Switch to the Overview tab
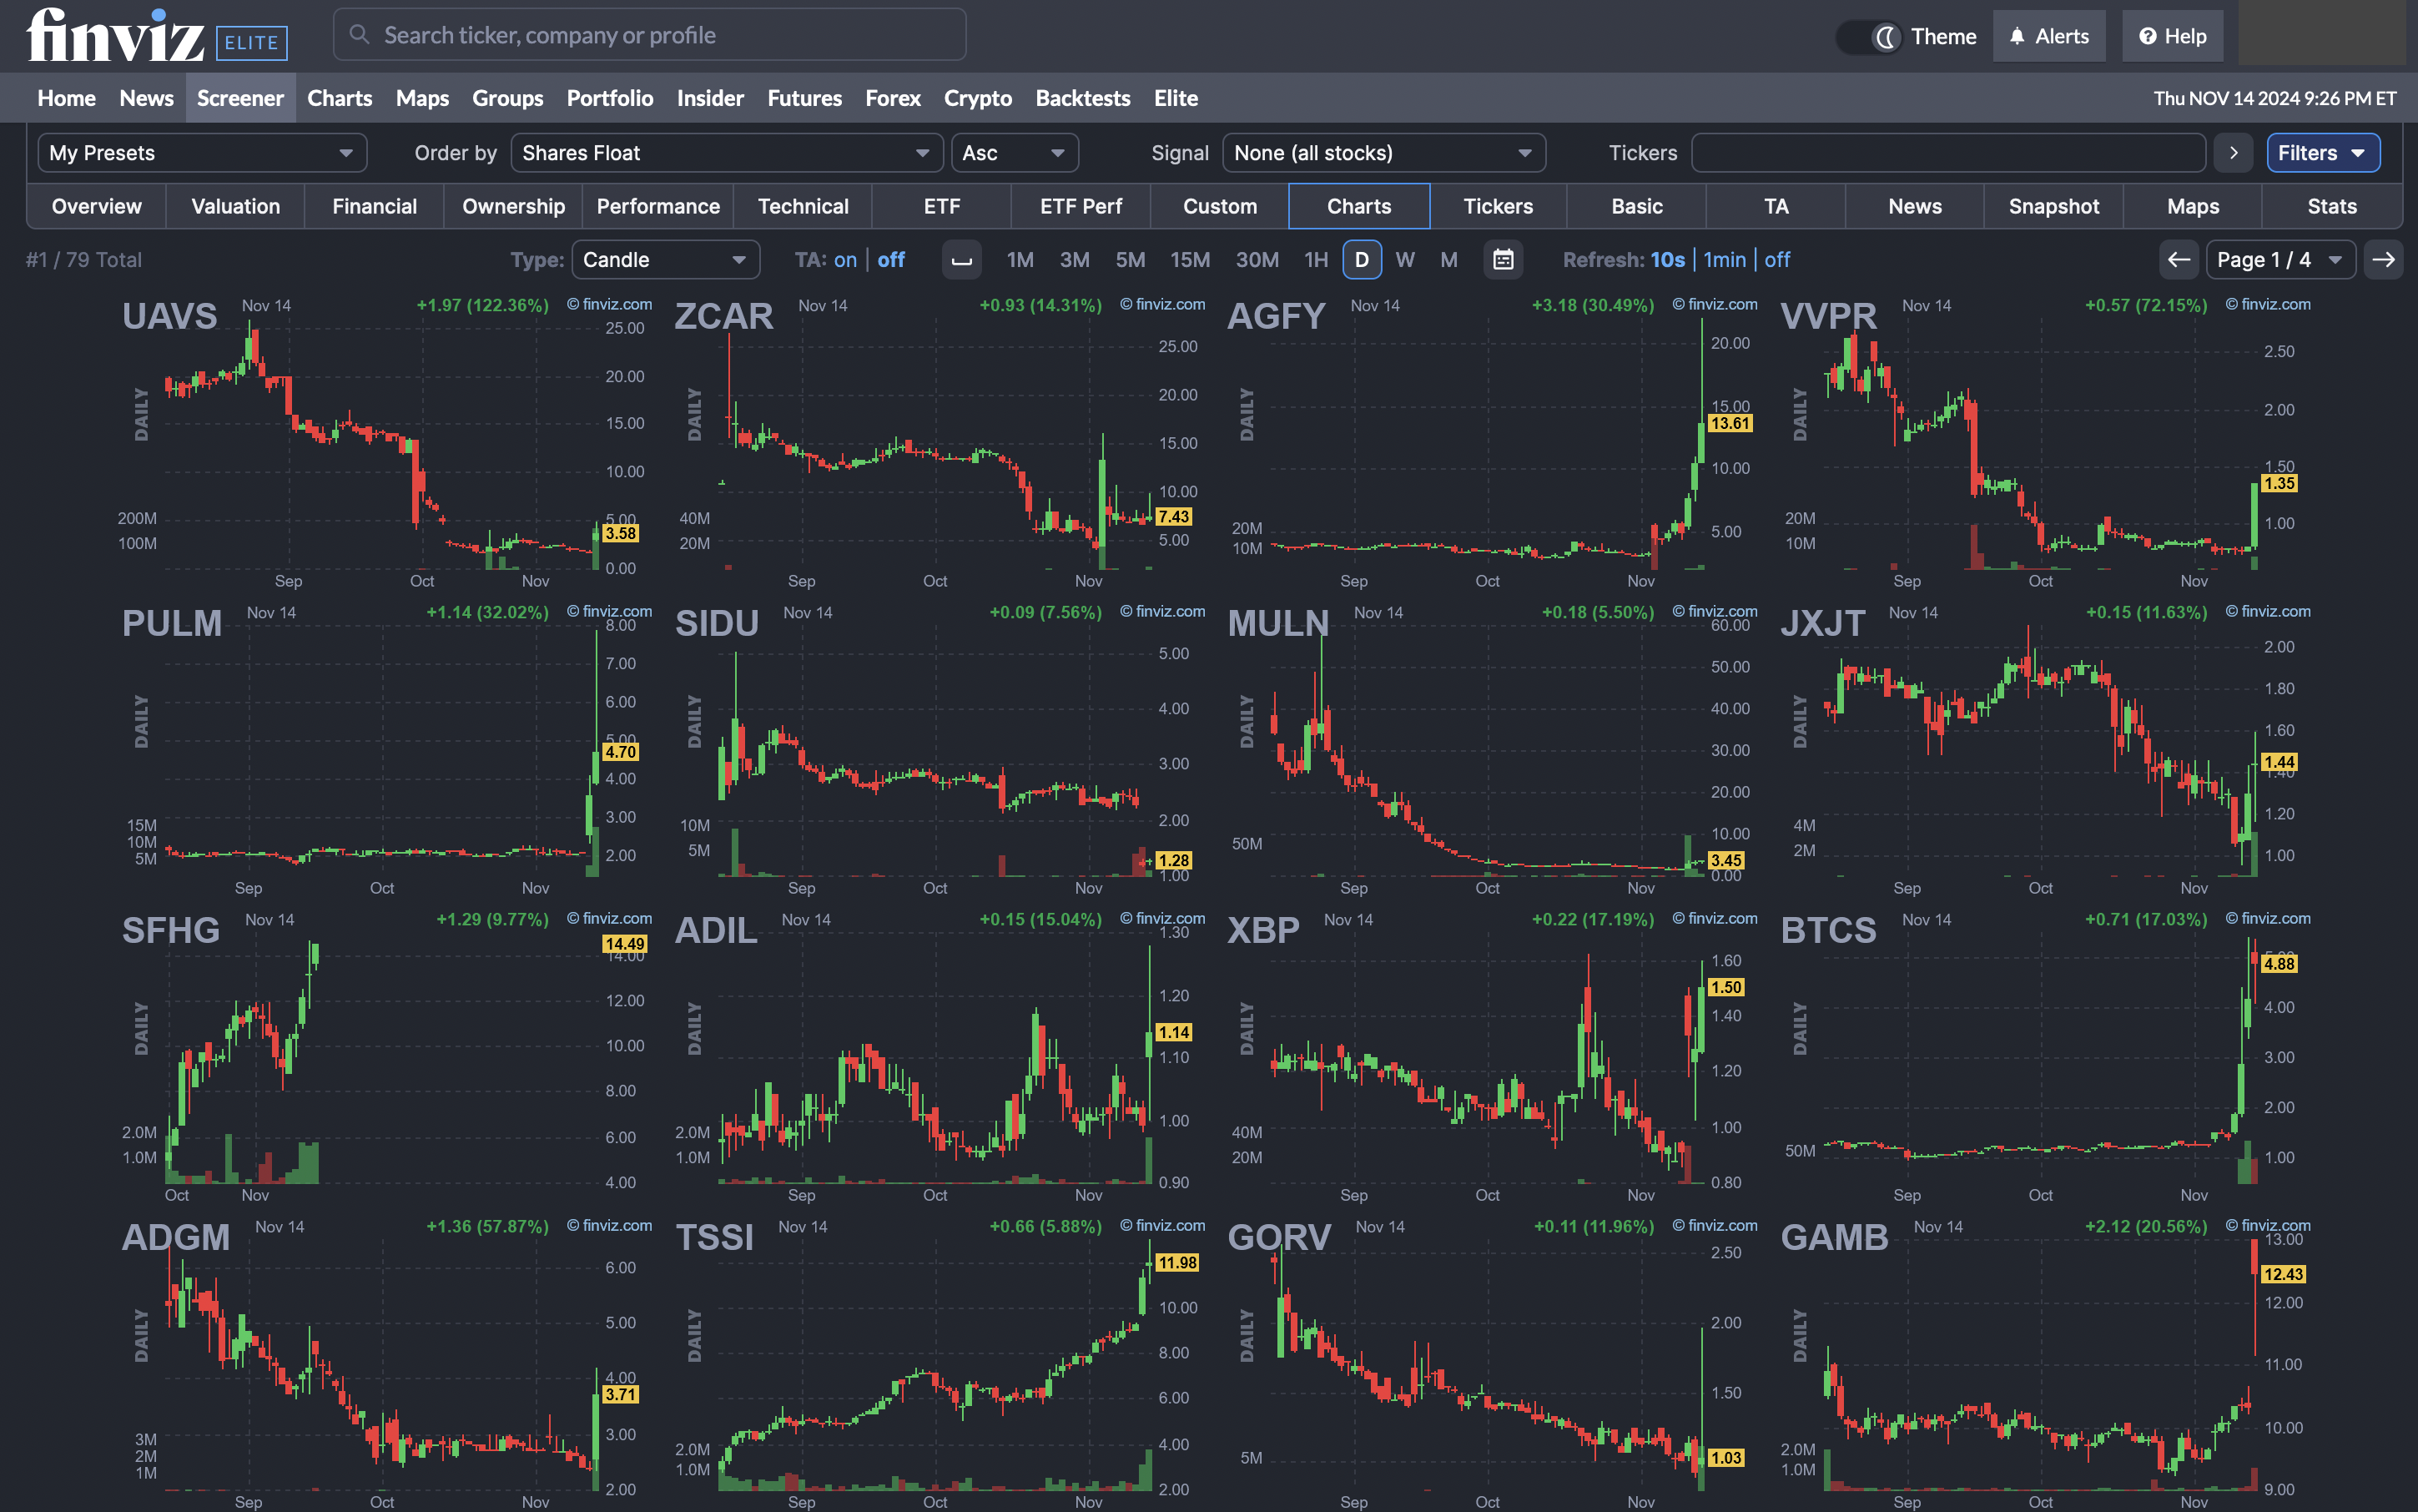The width and height of the screenshot is (2418, 1512). click(x=95, y=206)
